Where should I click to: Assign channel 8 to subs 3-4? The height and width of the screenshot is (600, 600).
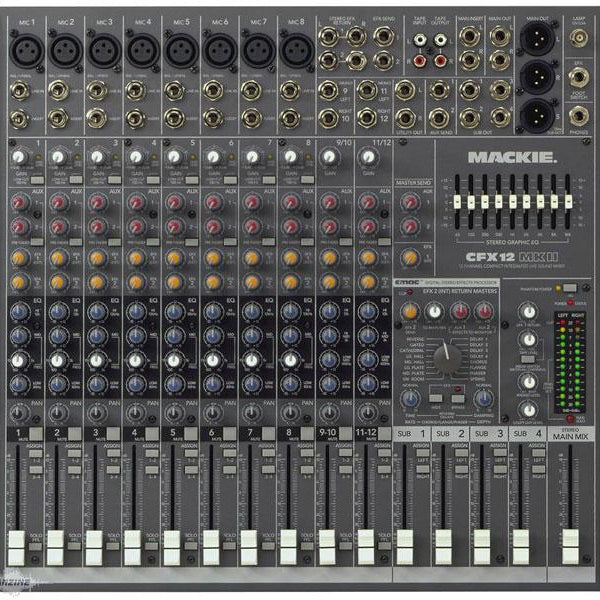click(307, 470)
